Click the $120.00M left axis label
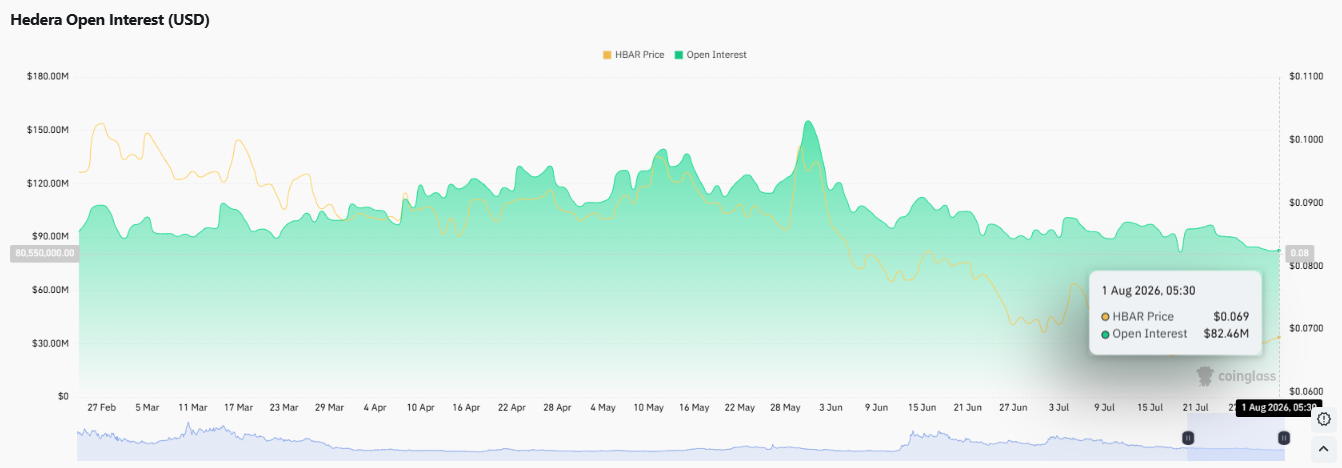1342x468 pixels. click(48, 183)
